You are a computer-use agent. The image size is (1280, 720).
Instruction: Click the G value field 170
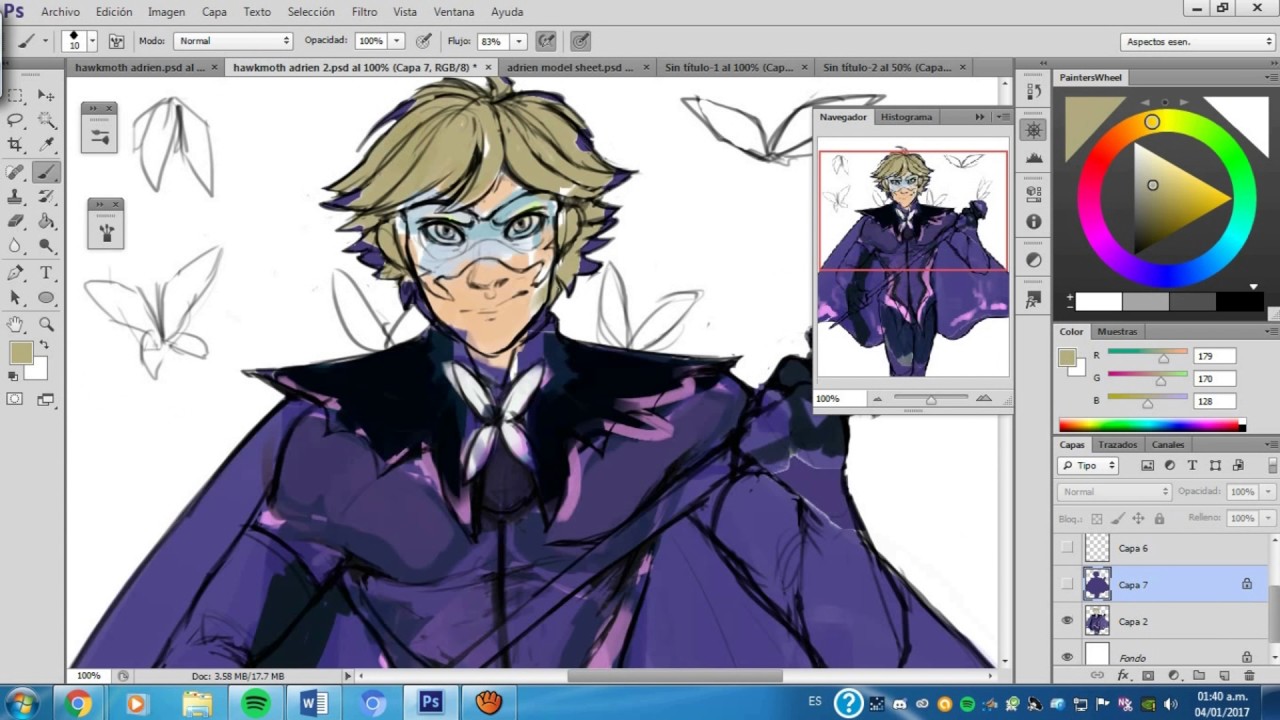1214,378
